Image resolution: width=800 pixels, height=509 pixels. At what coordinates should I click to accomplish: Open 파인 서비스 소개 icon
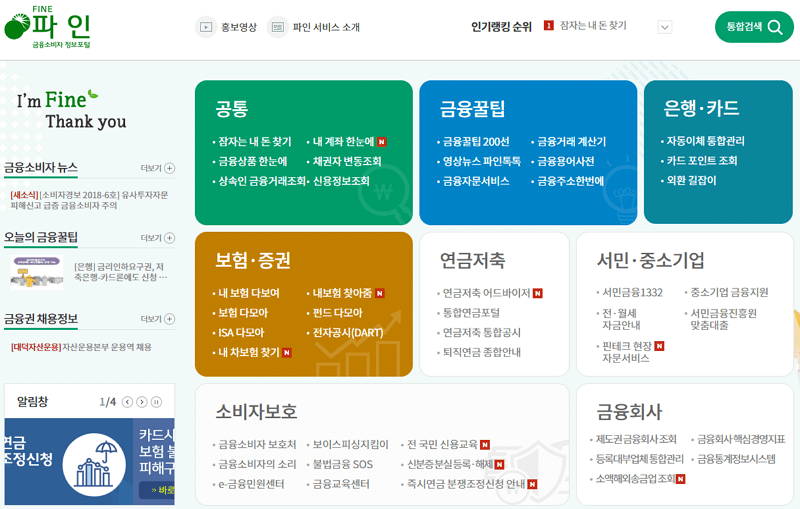tap(278, 27)
